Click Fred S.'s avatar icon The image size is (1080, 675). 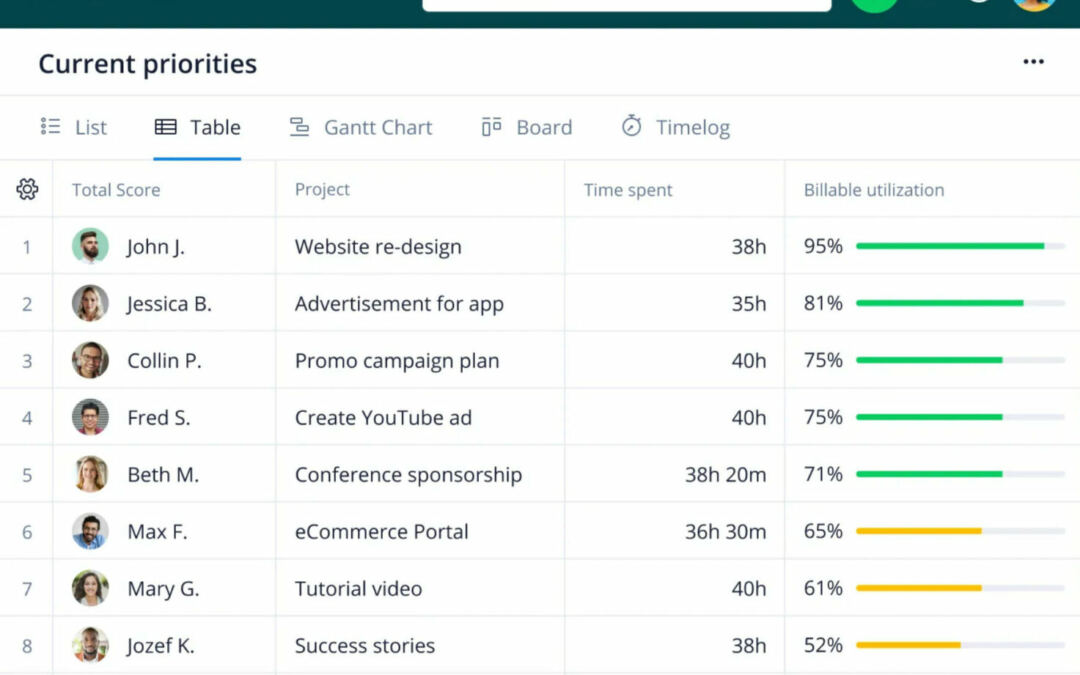coord(90,417)
